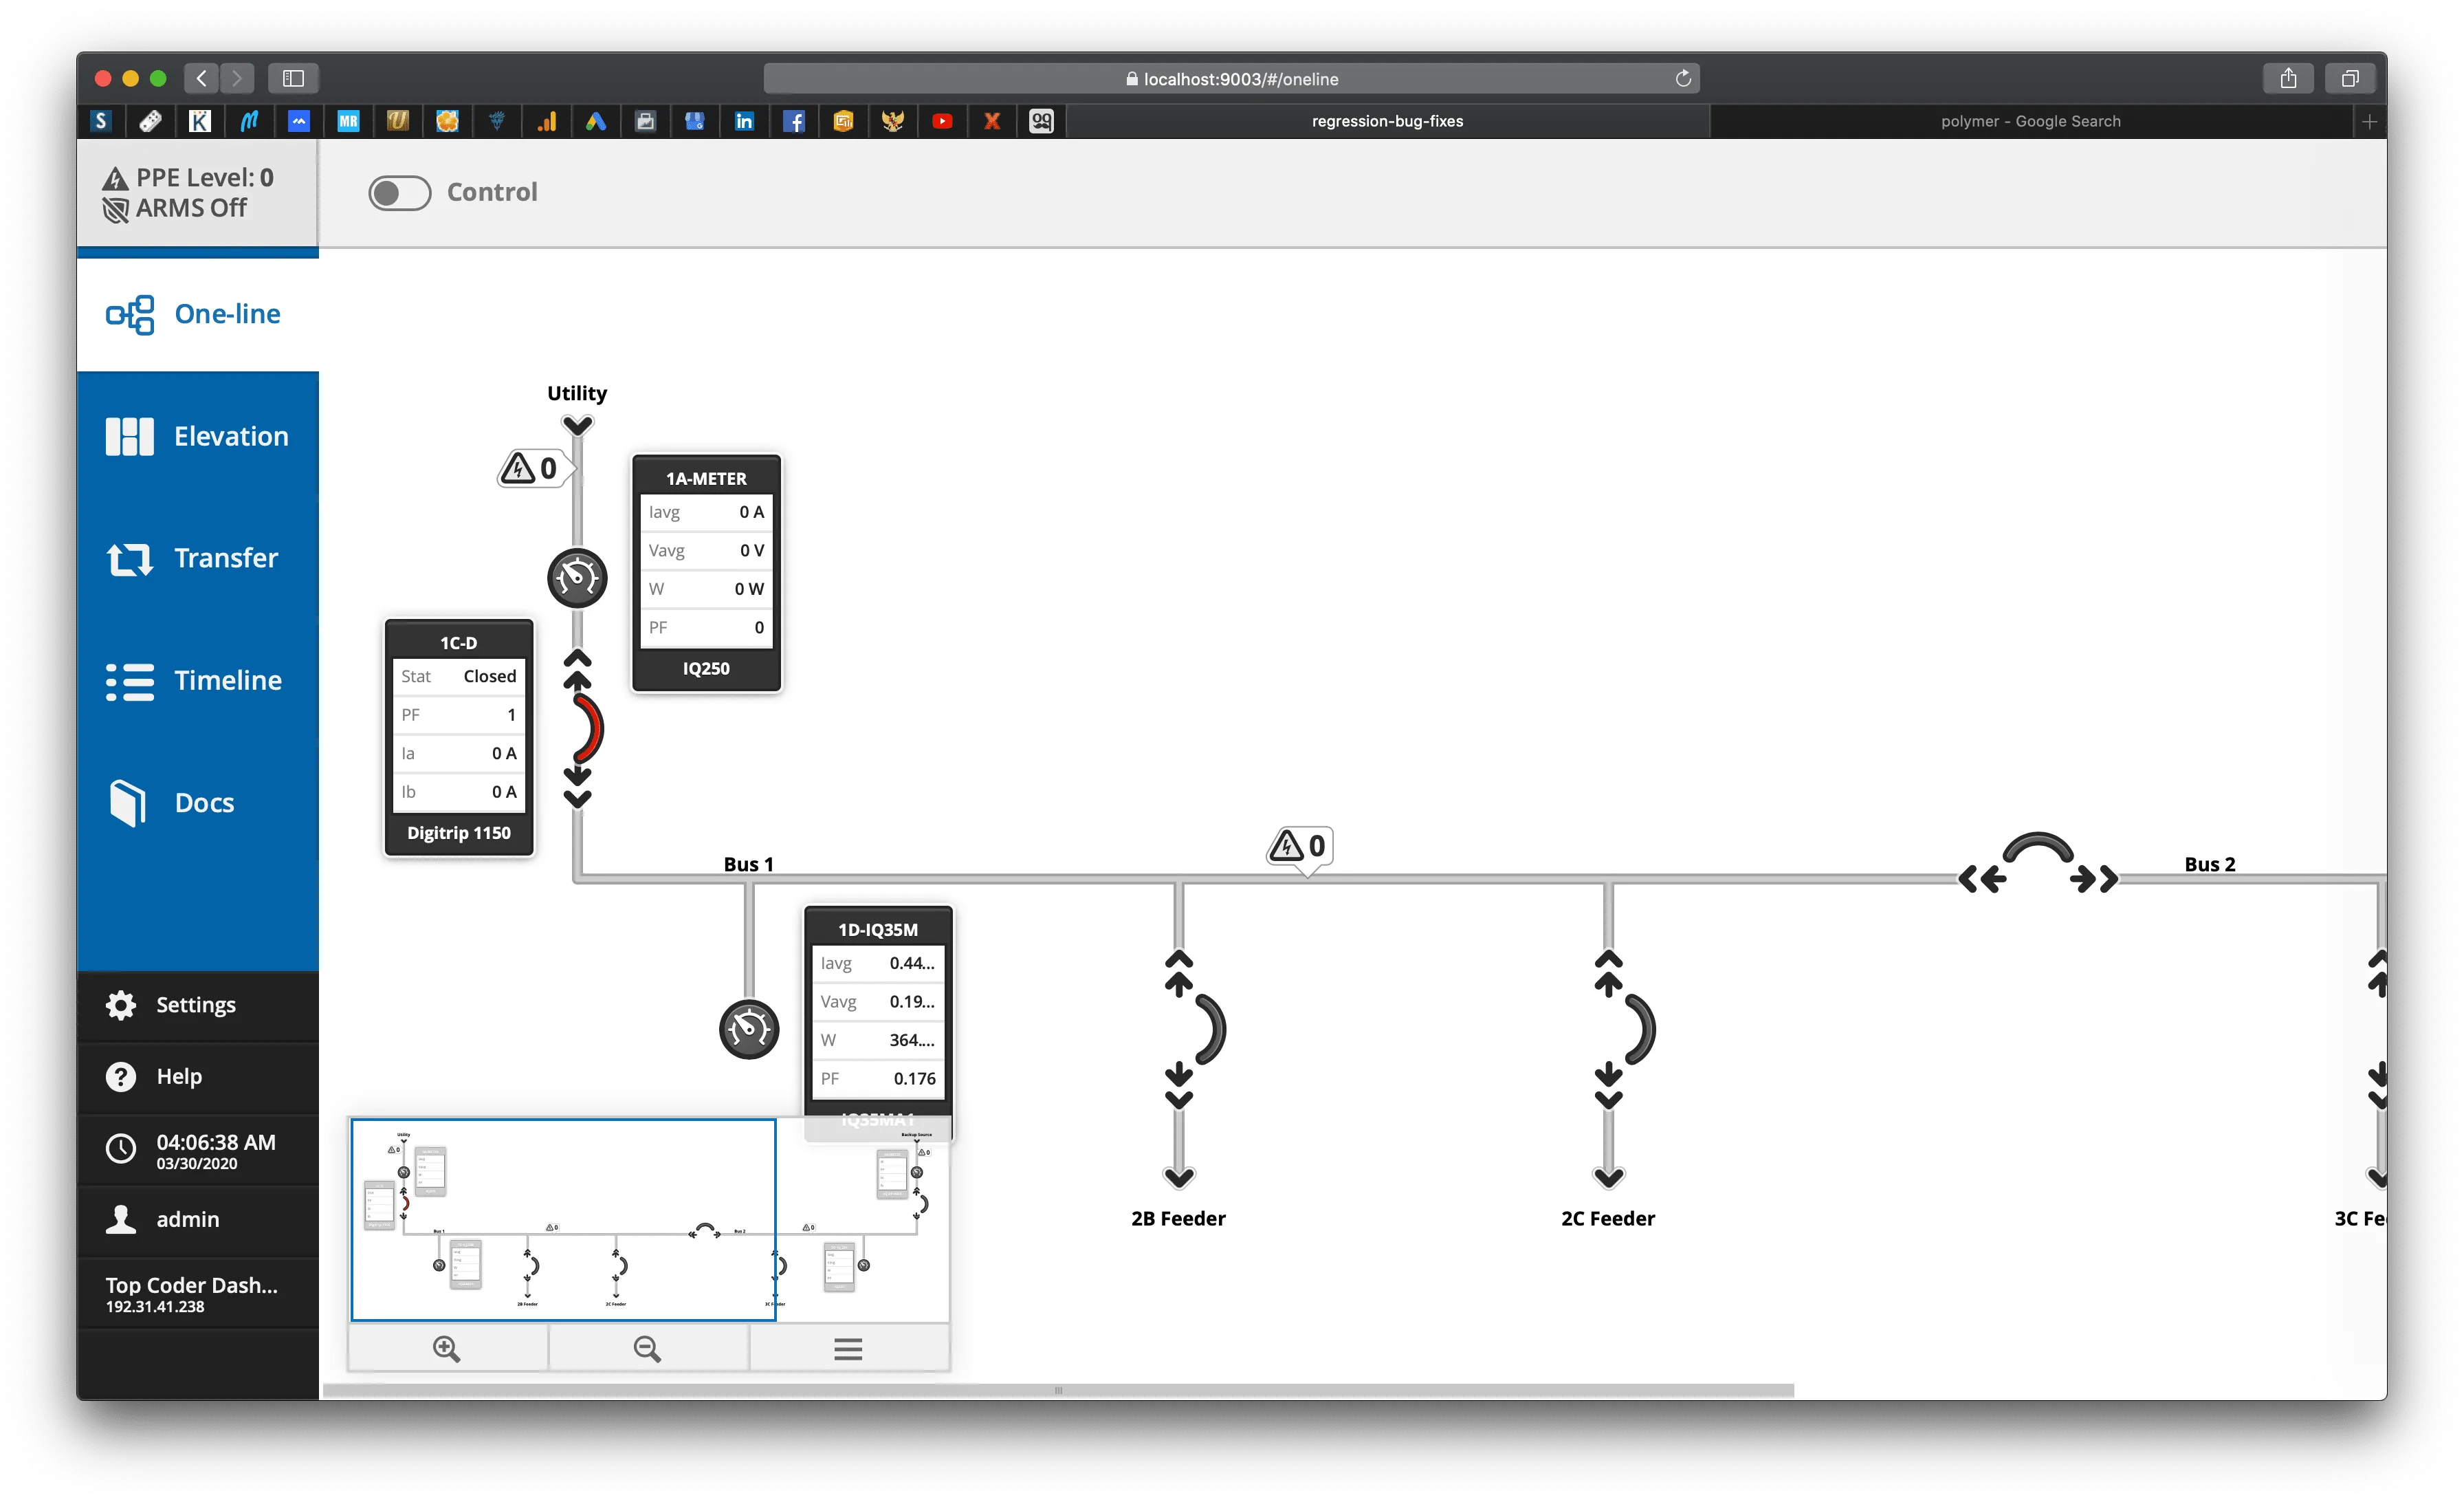This screenshot has height=1502, width=2464.
Task: Open the 1C-D Digitrip data card
Action: (459, 737)
